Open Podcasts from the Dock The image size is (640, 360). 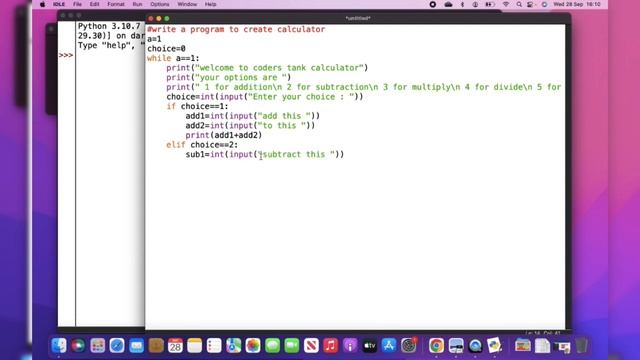coord(350,346)
